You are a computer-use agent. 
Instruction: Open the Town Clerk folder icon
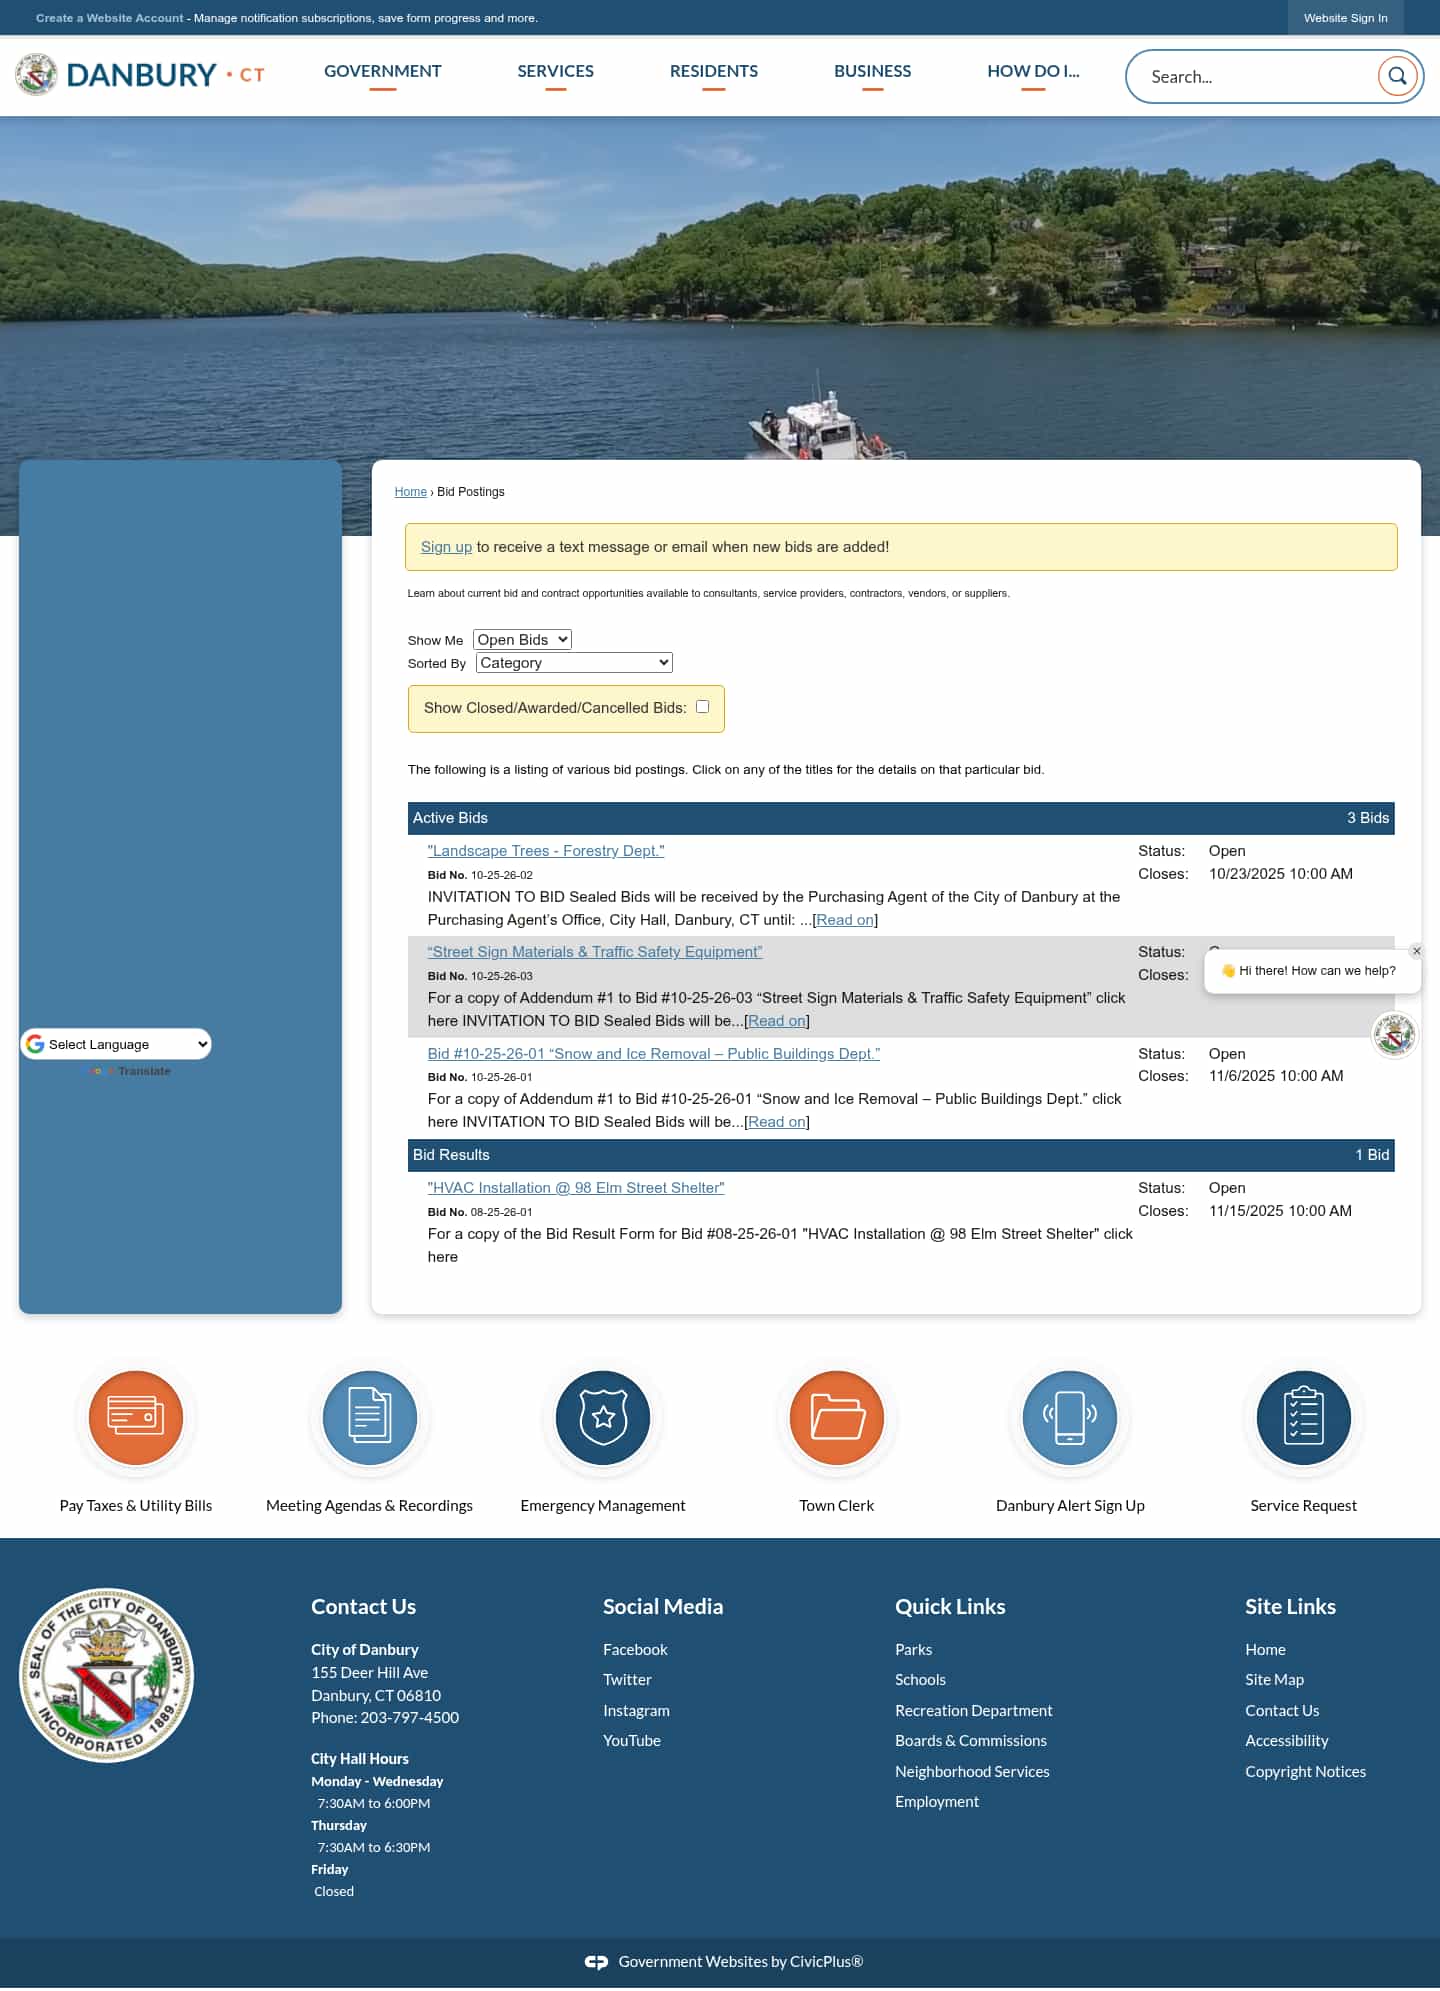[x=836, y=1417]
